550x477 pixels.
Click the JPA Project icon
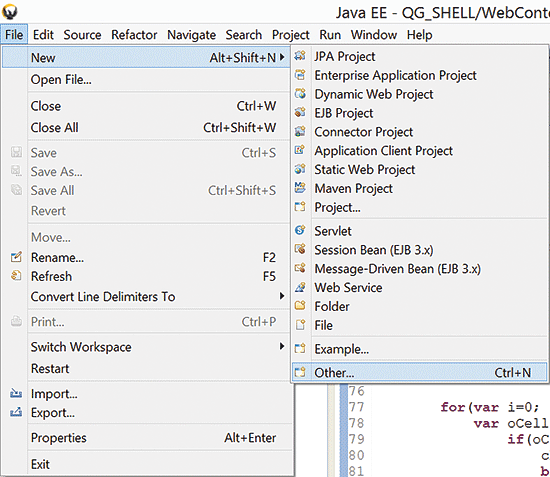(300, 56)
